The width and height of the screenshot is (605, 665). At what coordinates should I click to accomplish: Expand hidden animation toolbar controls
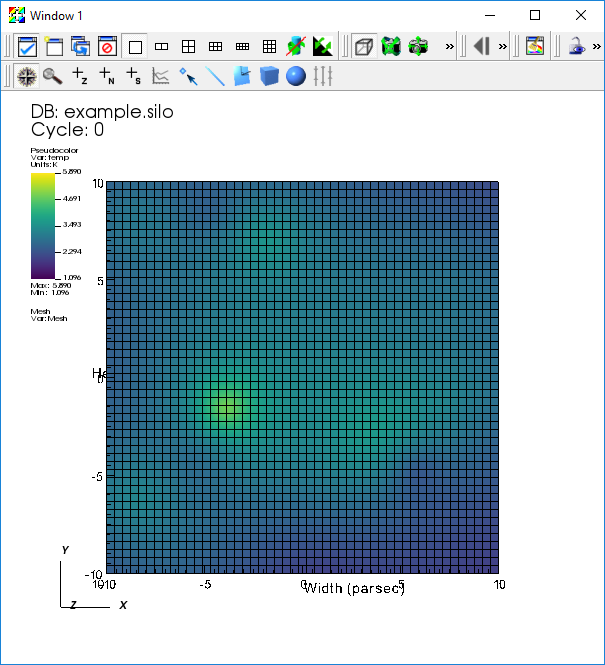tap(502, 46)
